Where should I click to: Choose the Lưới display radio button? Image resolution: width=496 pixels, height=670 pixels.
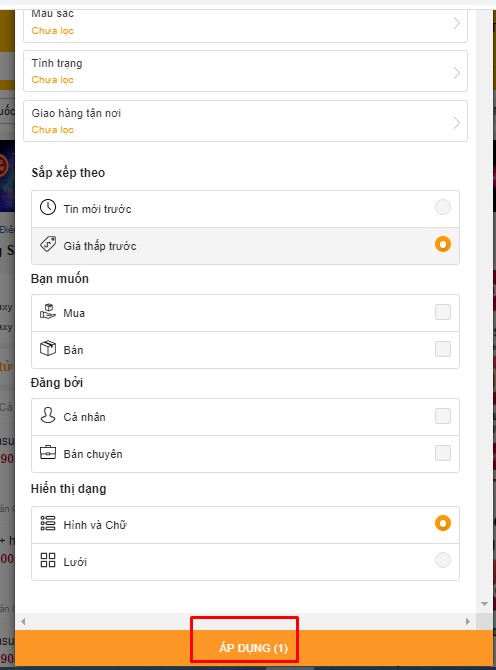(443, 560)
